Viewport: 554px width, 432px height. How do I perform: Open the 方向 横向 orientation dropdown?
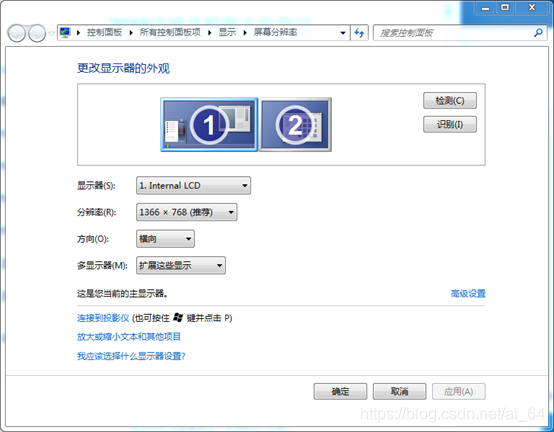tap(165, 239)
